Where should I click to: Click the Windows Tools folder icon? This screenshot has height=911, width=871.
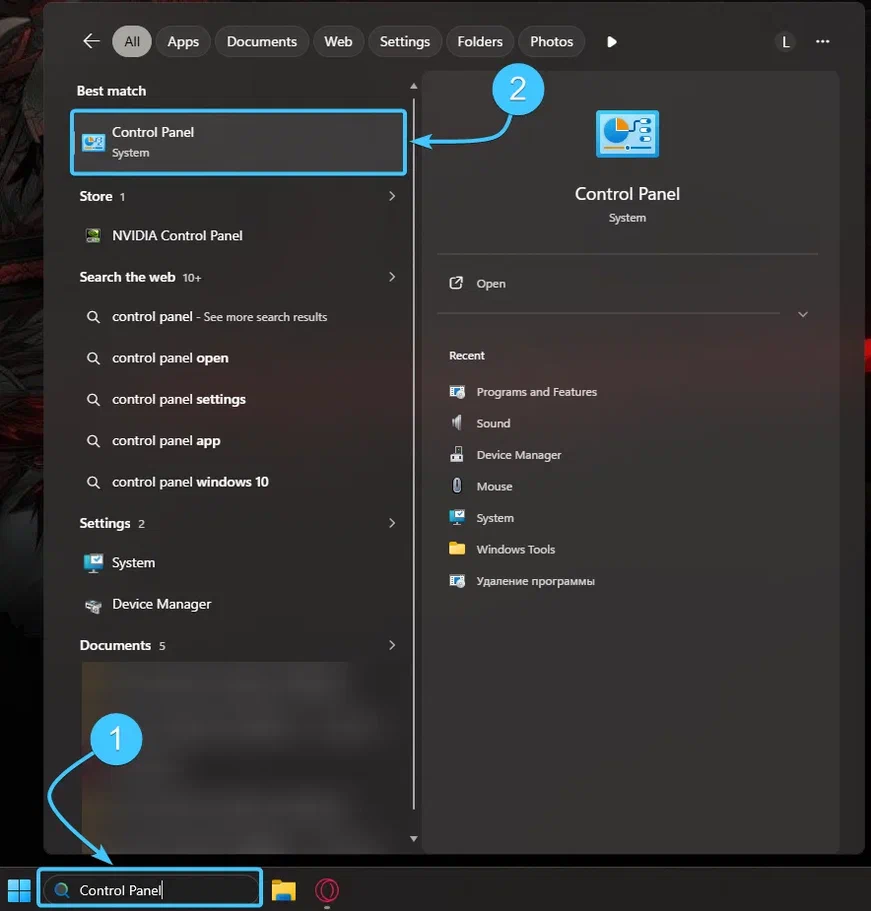[457, 548]
